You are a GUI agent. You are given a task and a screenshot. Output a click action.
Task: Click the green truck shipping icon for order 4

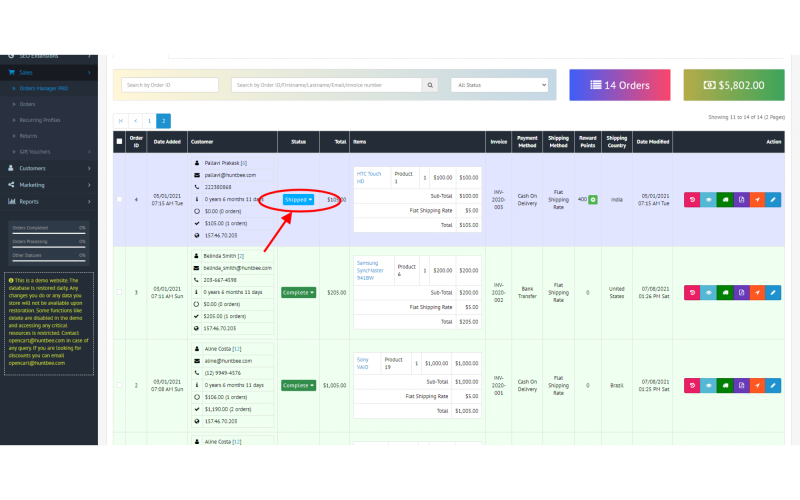click(x=724, y=199)
